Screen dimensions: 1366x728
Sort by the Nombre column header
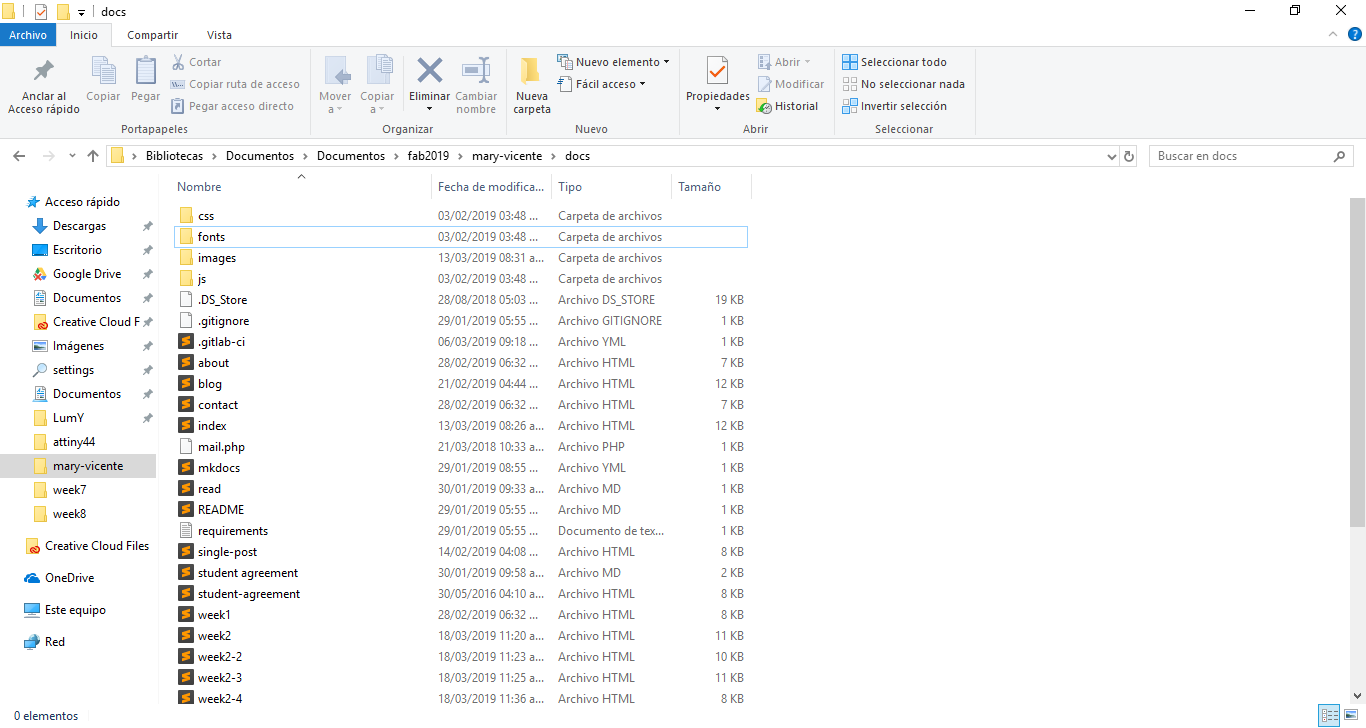tap(301, 187)
